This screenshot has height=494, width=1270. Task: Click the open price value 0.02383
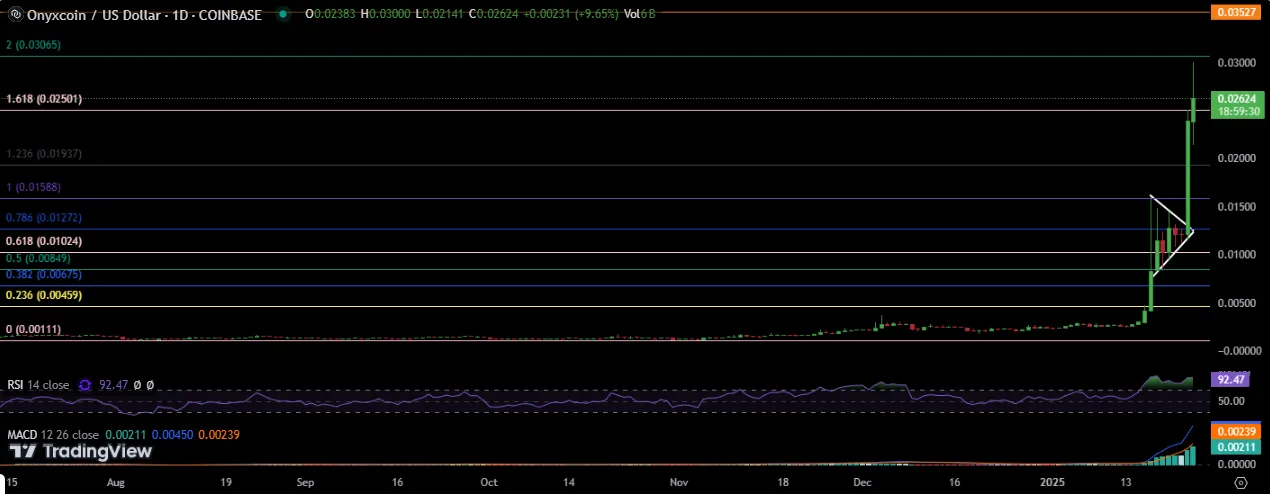335,14
